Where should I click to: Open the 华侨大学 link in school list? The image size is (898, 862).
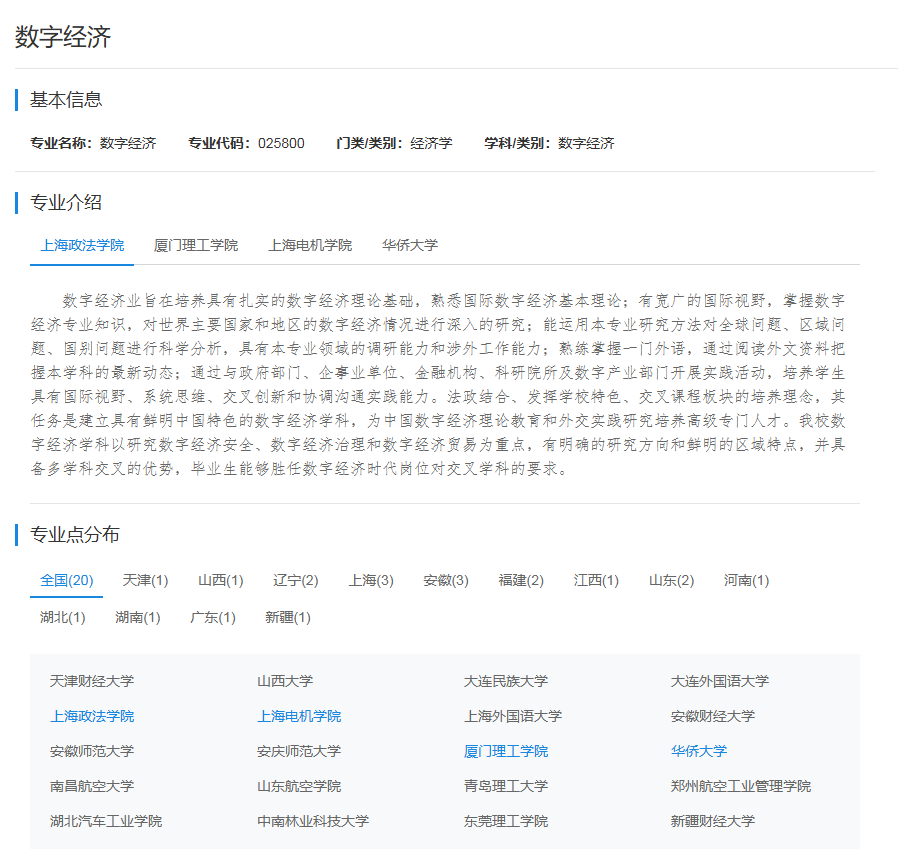point(699,751)
